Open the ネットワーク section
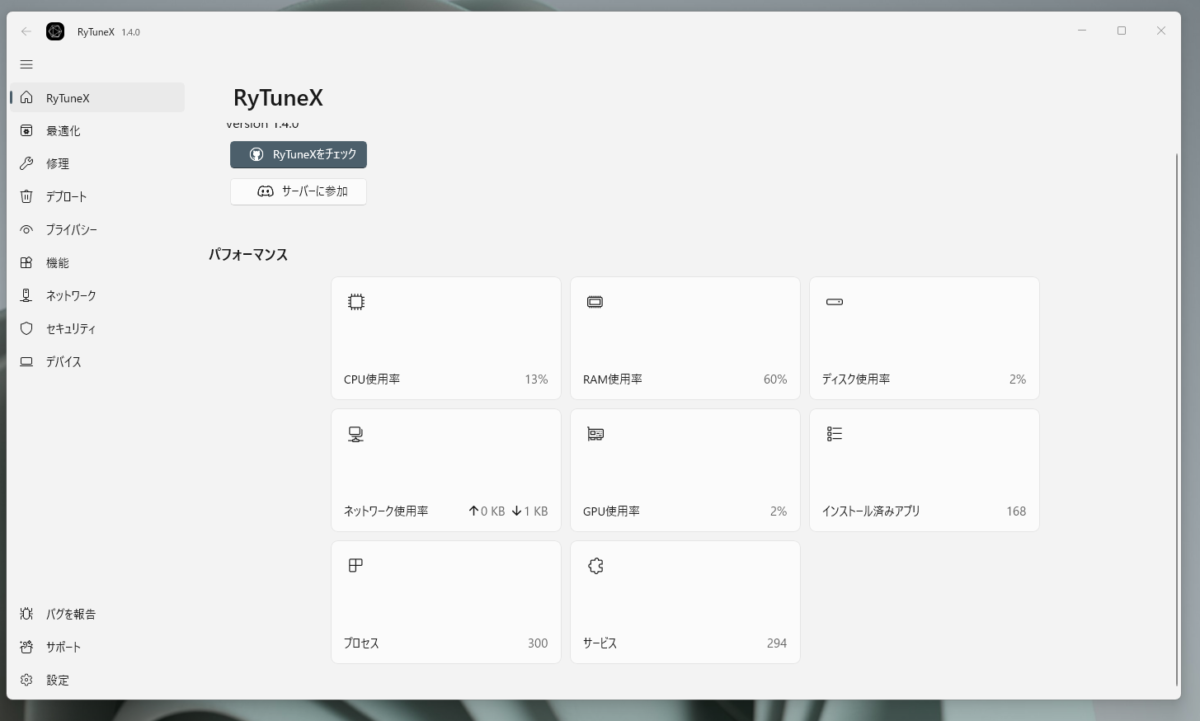Screen dimensions: 1200x721 coord(97,296)
